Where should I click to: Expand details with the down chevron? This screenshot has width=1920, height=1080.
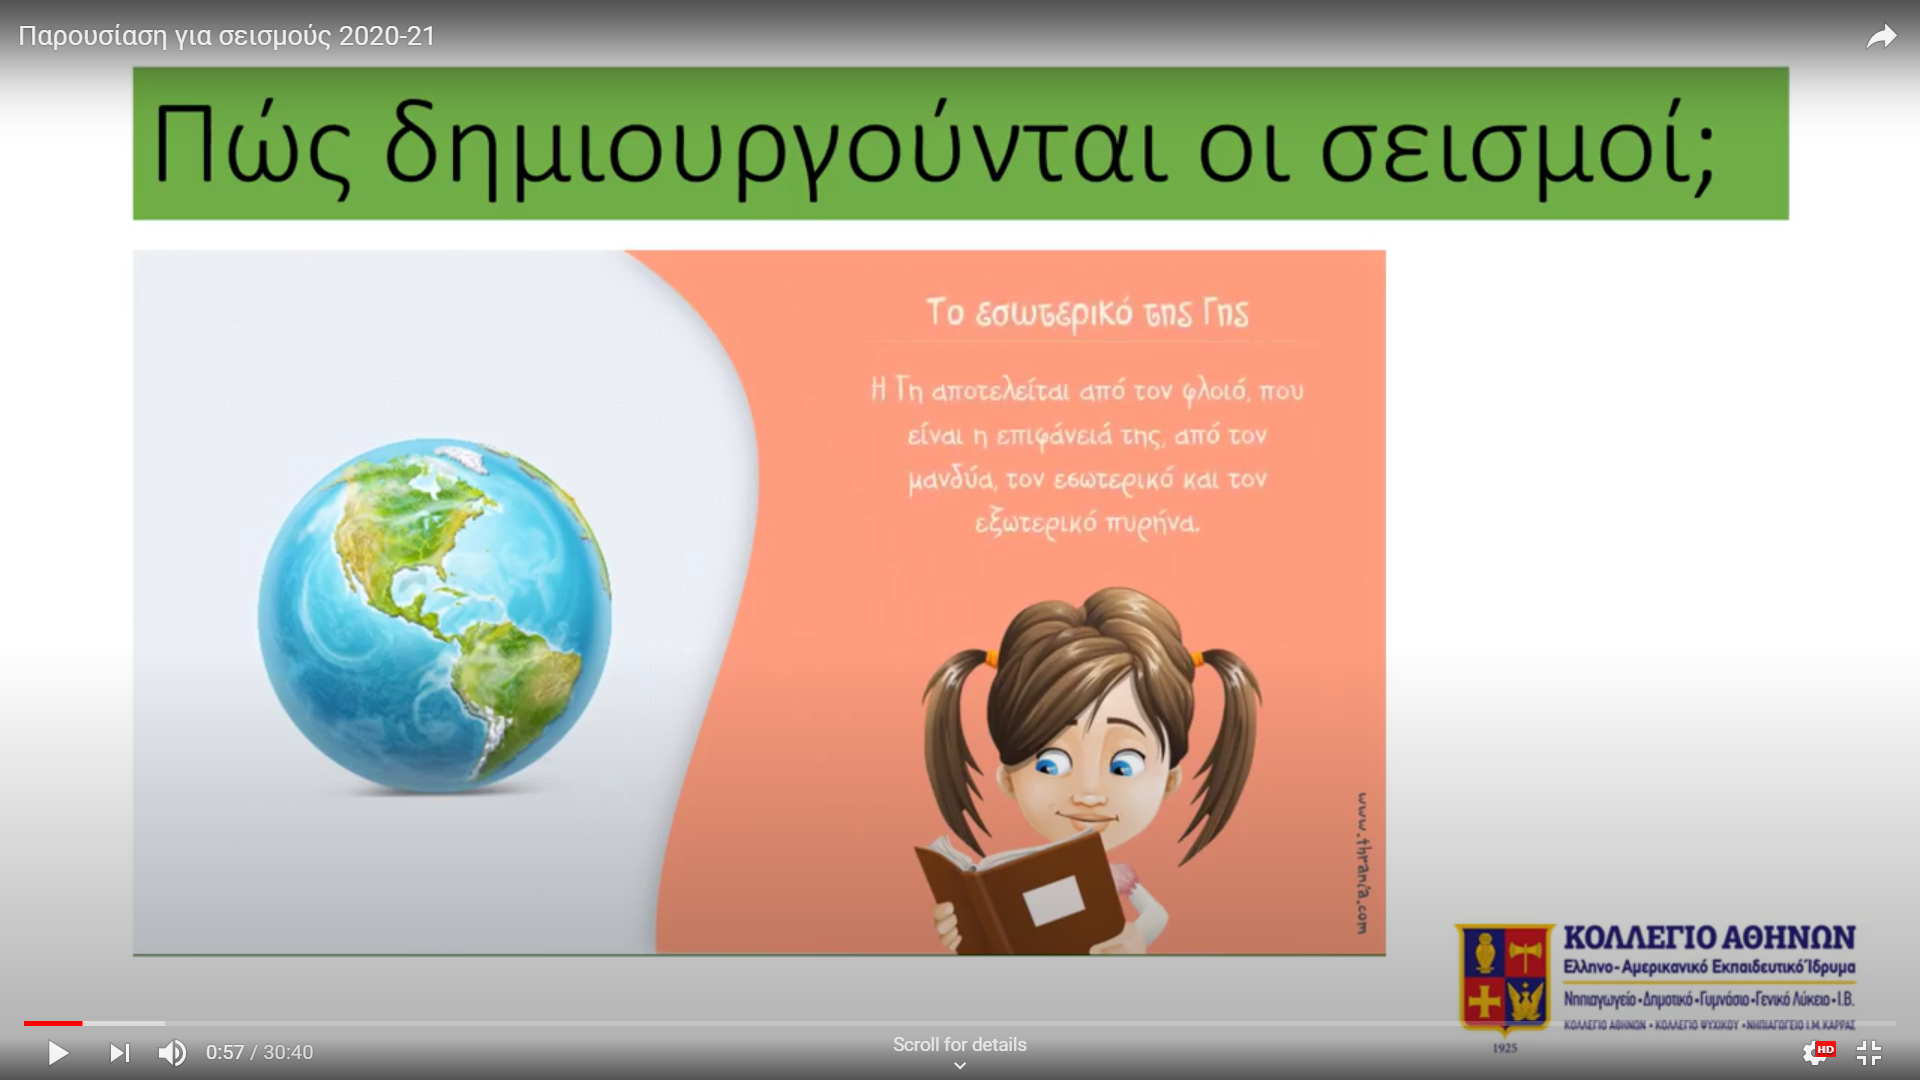[960, 1066]
